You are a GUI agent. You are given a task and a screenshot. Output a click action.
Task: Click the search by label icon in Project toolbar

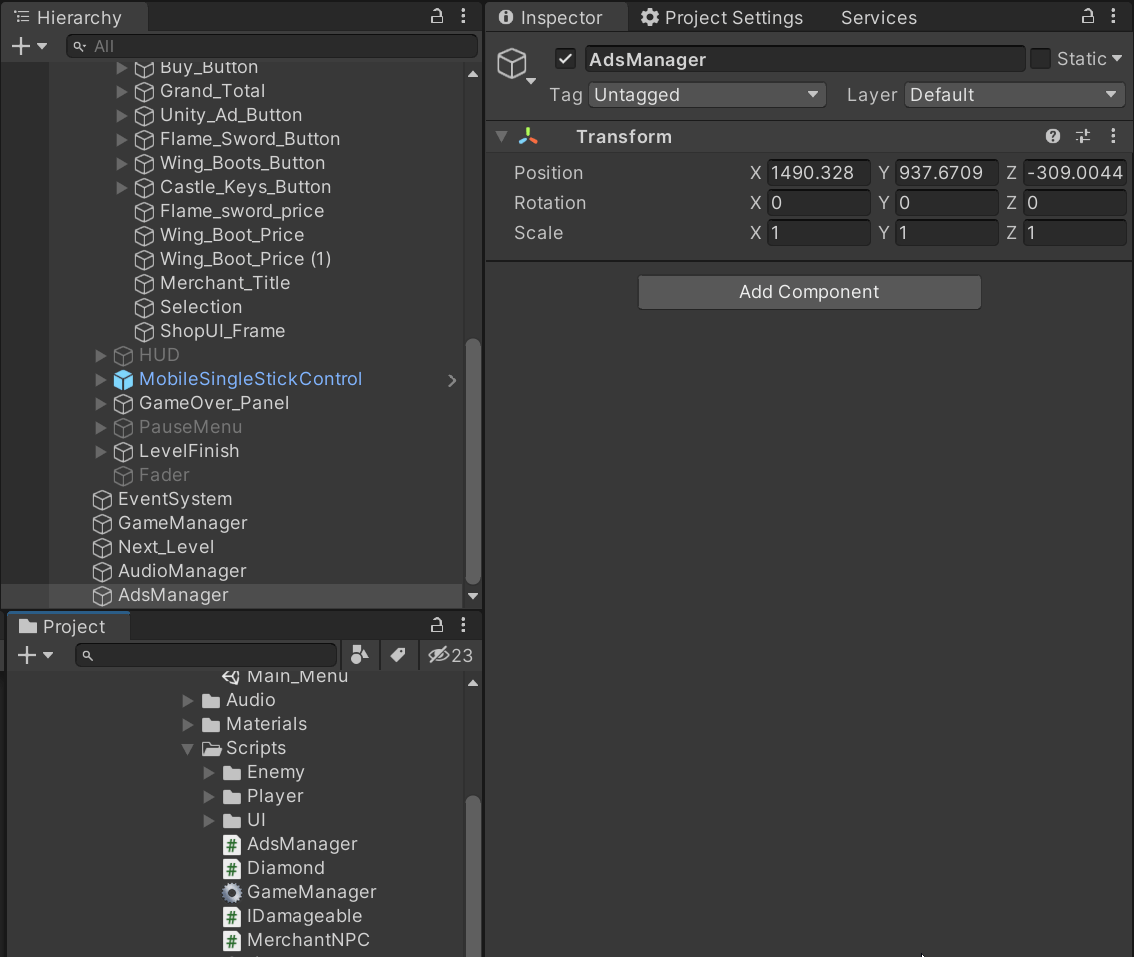pyautogui.click(x=397, y=655)
